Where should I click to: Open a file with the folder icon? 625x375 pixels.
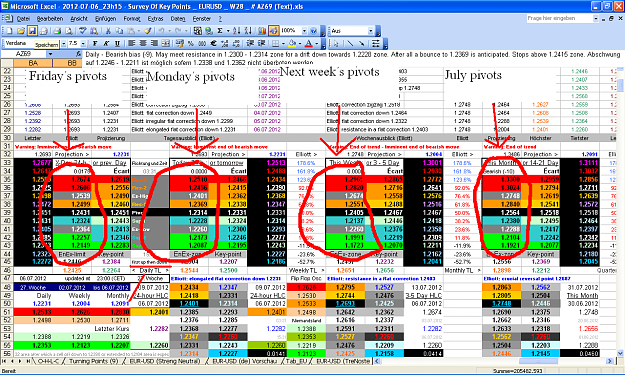[20, 31]
